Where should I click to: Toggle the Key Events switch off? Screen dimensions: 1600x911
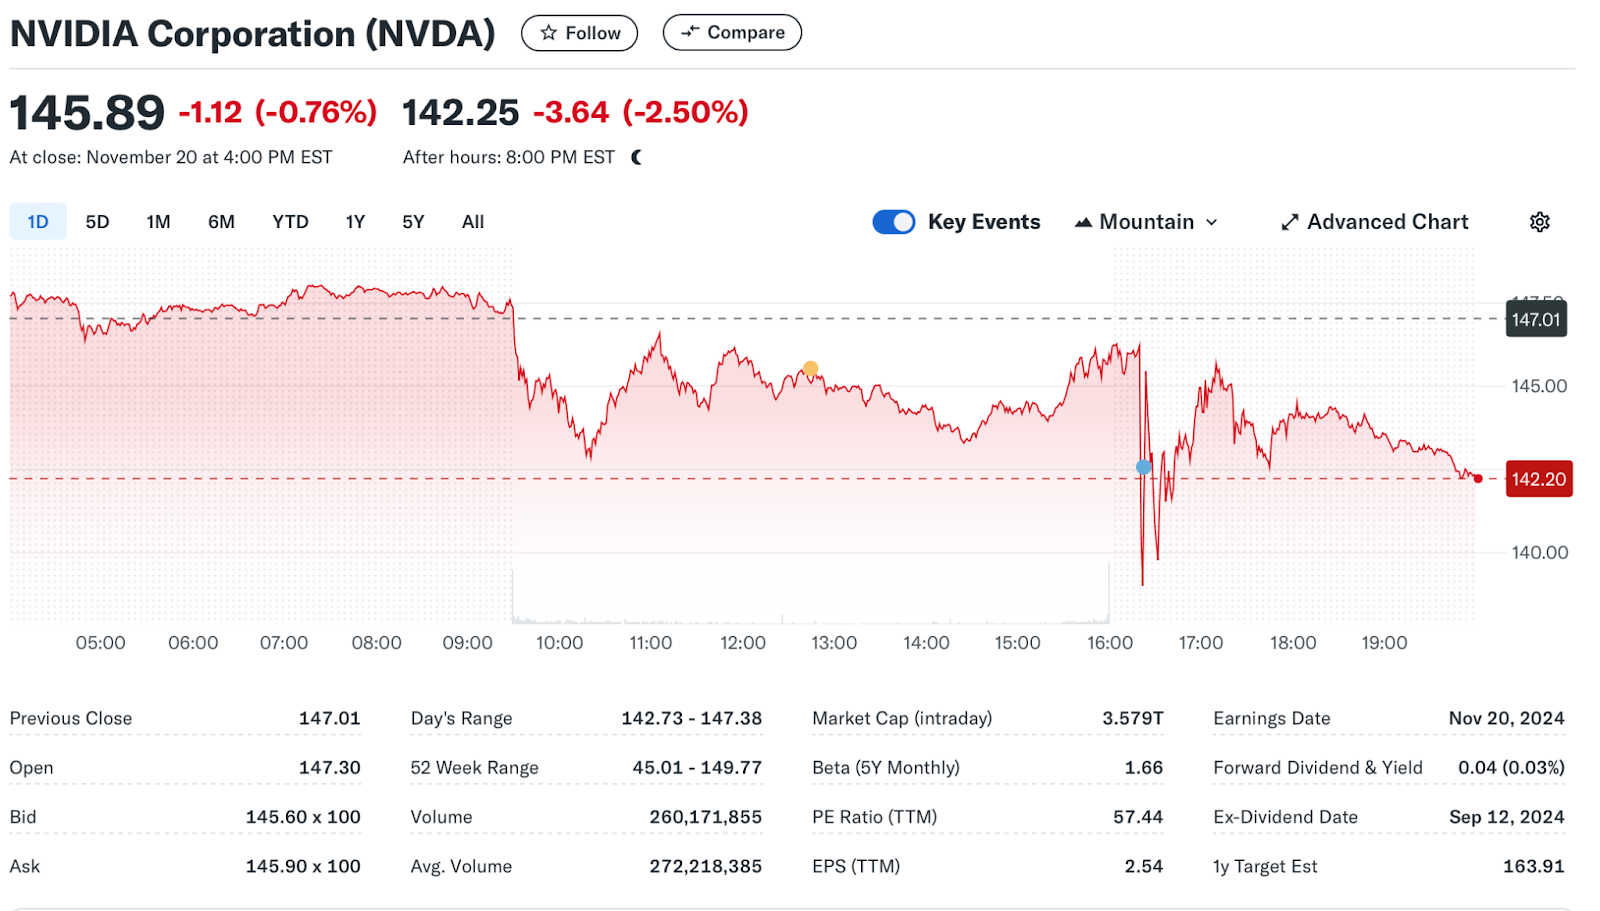click(893, 222)
